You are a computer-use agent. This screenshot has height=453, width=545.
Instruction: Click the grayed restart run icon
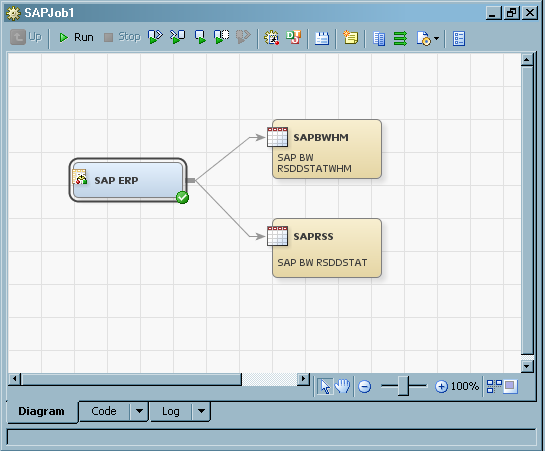tap(243, 37)
